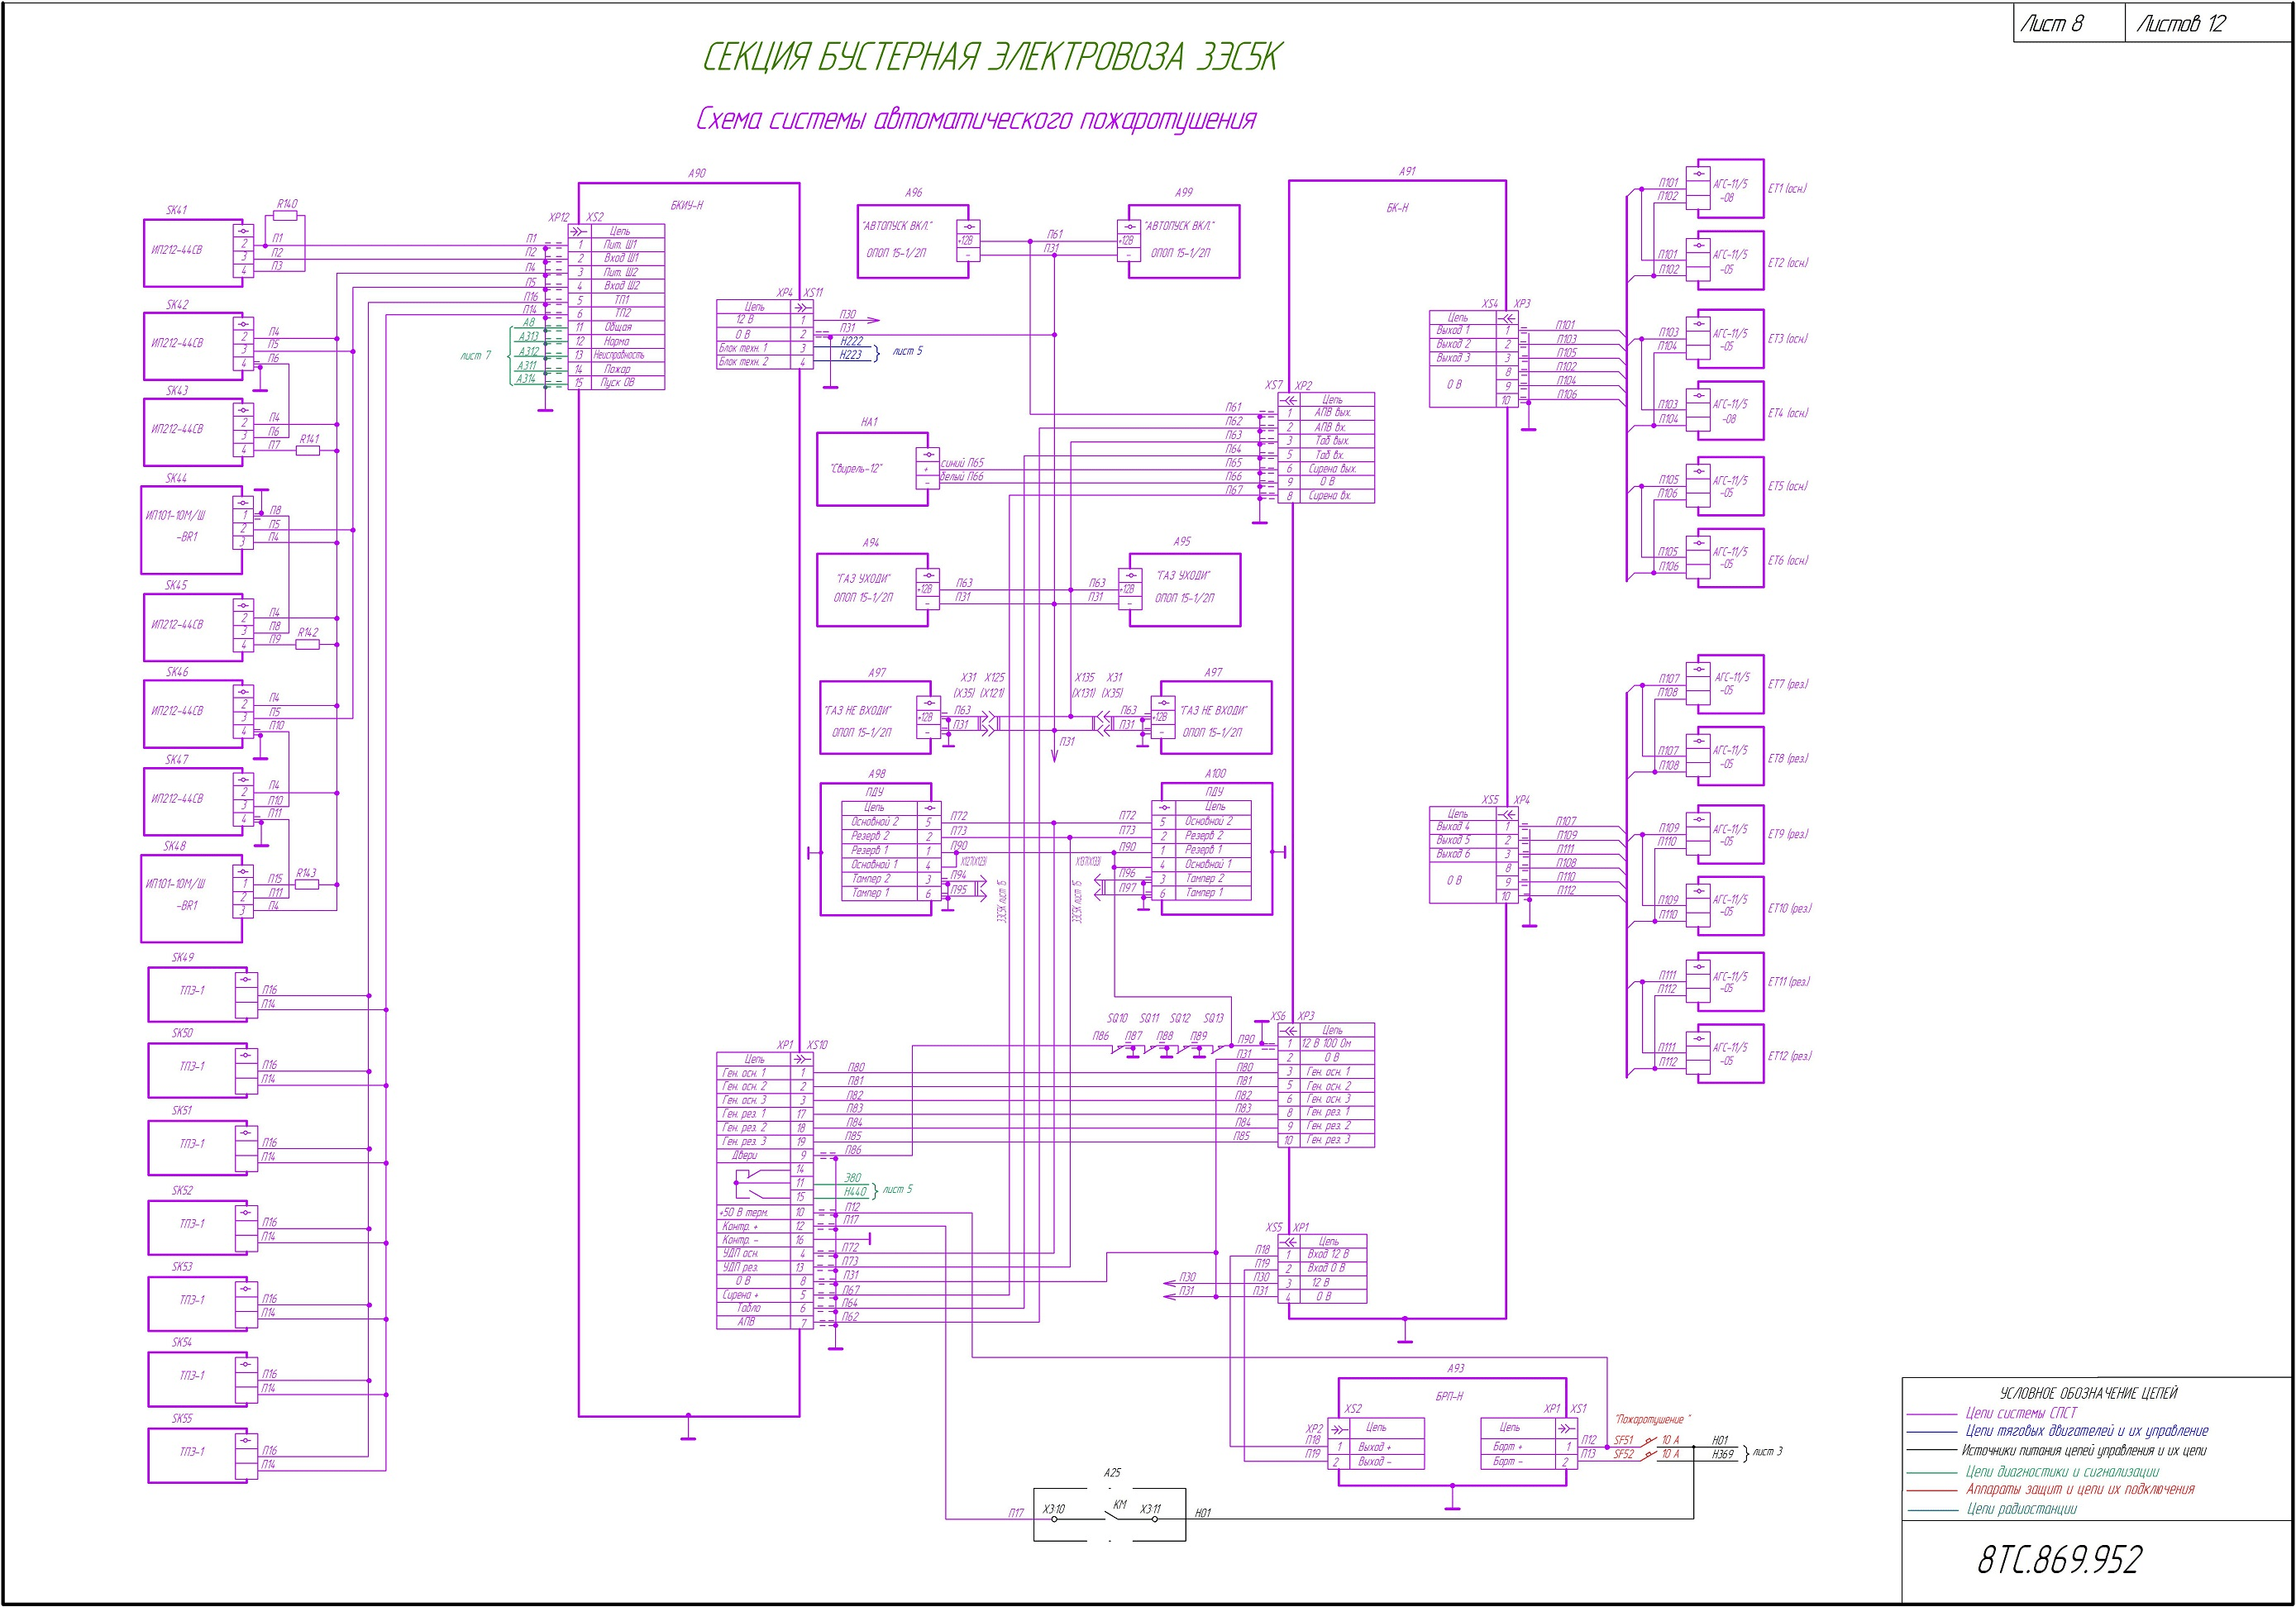2296x1607 pixels.
Task: Click the title 'СЕКЦИЯ БУСТЕРНАЯ ЭЛЕКТРОВОЗА 3ЭС5К'
Action: (991, 58)
